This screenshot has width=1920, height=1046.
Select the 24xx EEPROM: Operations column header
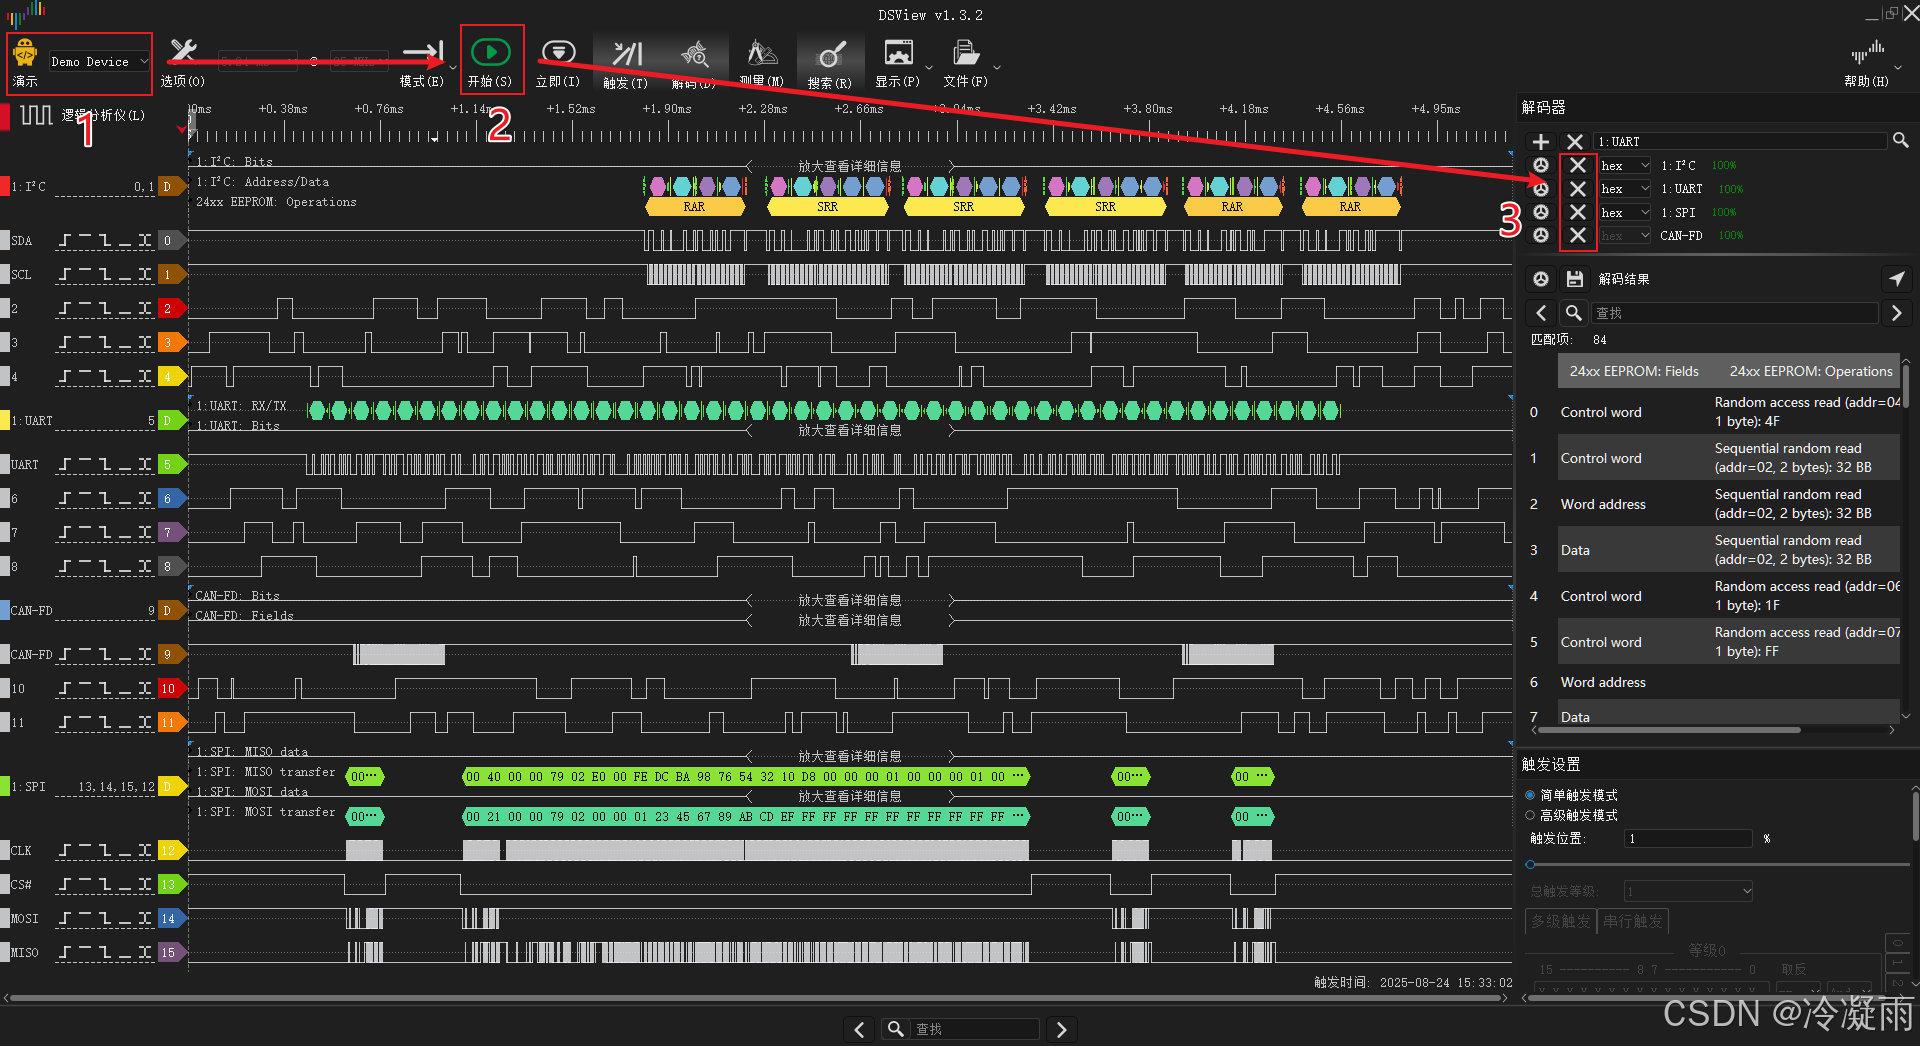click(x=1811, y=371)
